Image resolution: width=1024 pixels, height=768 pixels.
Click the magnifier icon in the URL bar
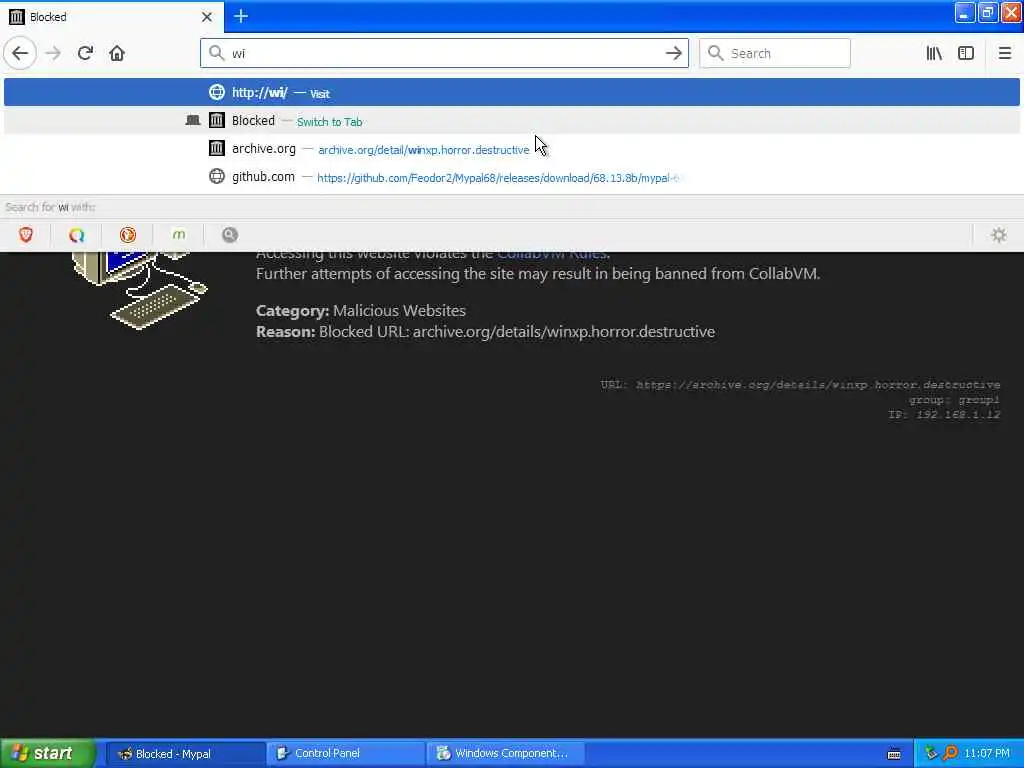click(216, 53)
